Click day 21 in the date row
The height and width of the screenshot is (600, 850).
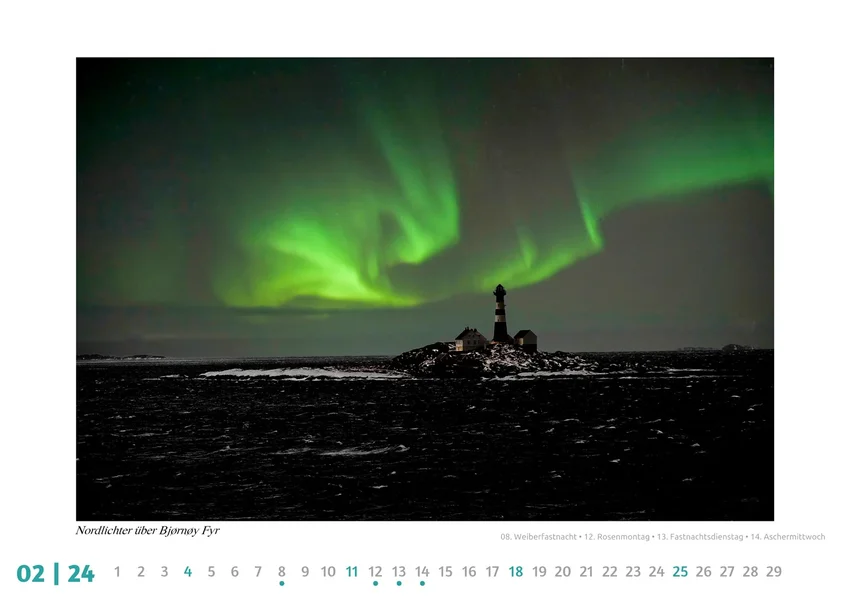586,572
